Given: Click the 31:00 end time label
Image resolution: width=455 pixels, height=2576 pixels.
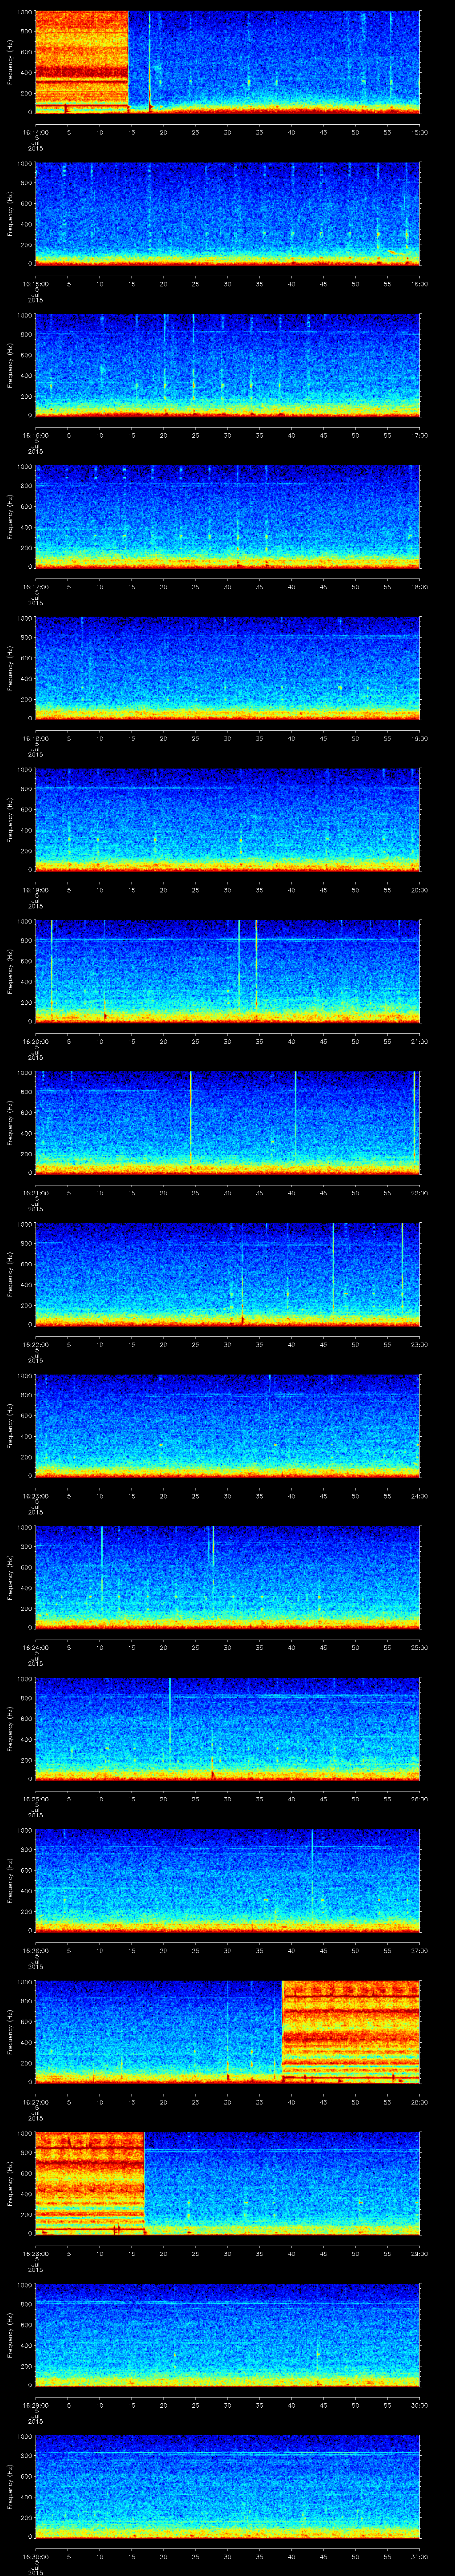Looking at the screenshot, I should click(419, 2556).
